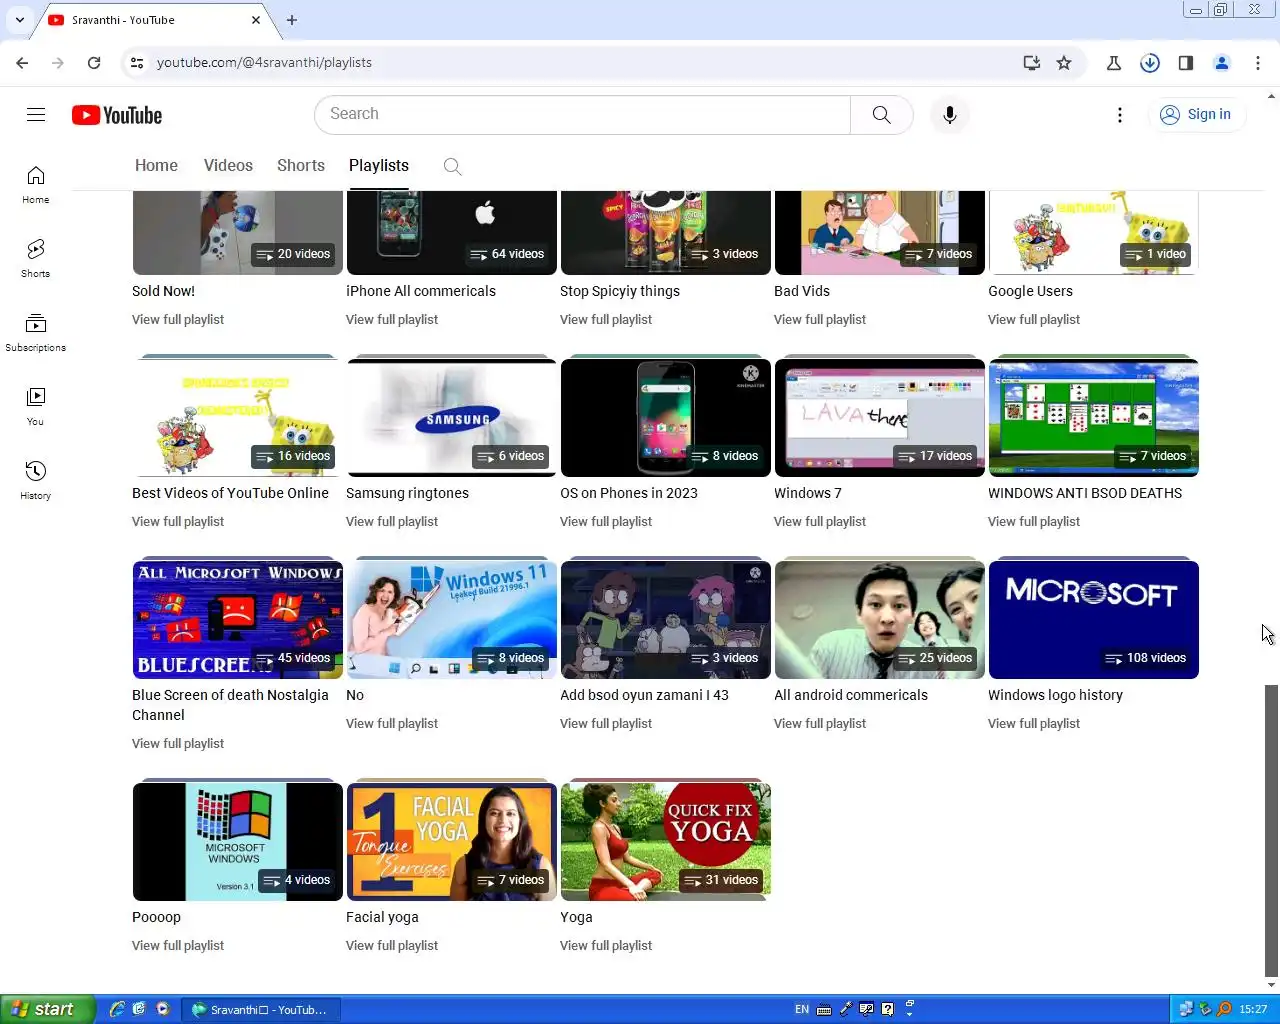This screenshot has height=1024, width=1280.
Task: Click the YouTube logo
Action: pos(117,115)
